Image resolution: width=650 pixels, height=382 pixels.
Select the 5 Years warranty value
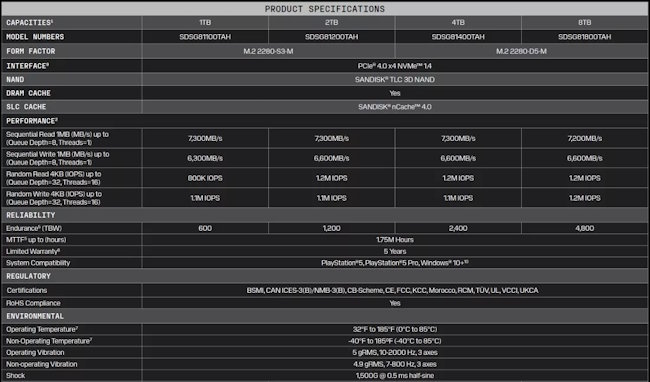coord(395,251)
